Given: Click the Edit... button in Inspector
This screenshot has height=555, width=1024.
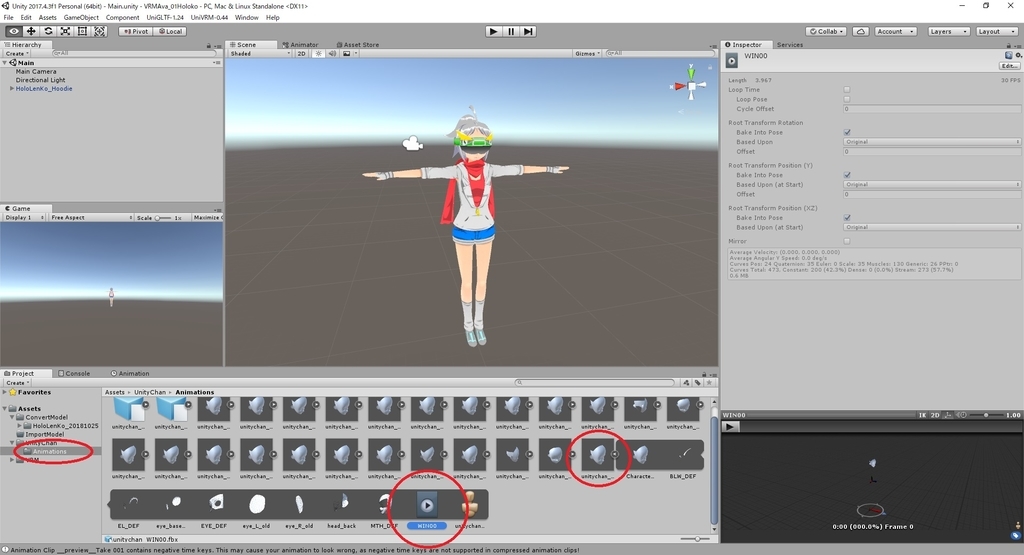Looking at the screenshot, I should 1009,66.
